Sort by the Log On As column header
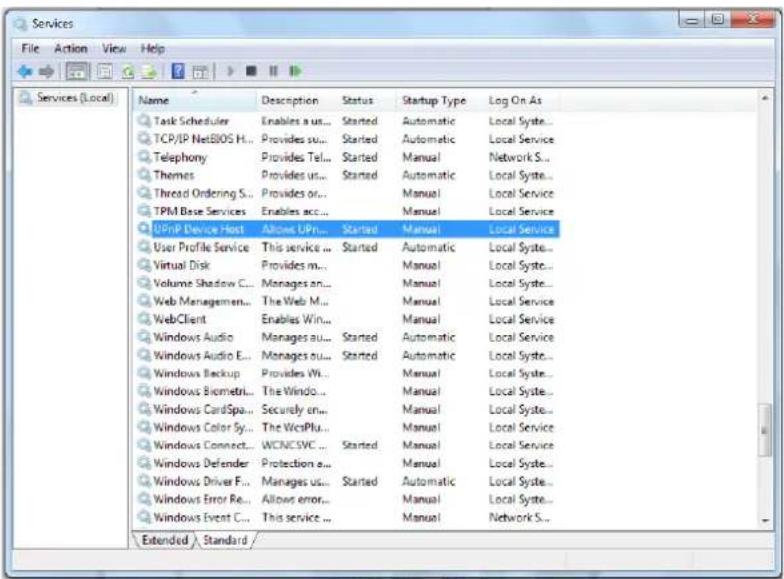The image size is (784, 579). pos(522,100)
